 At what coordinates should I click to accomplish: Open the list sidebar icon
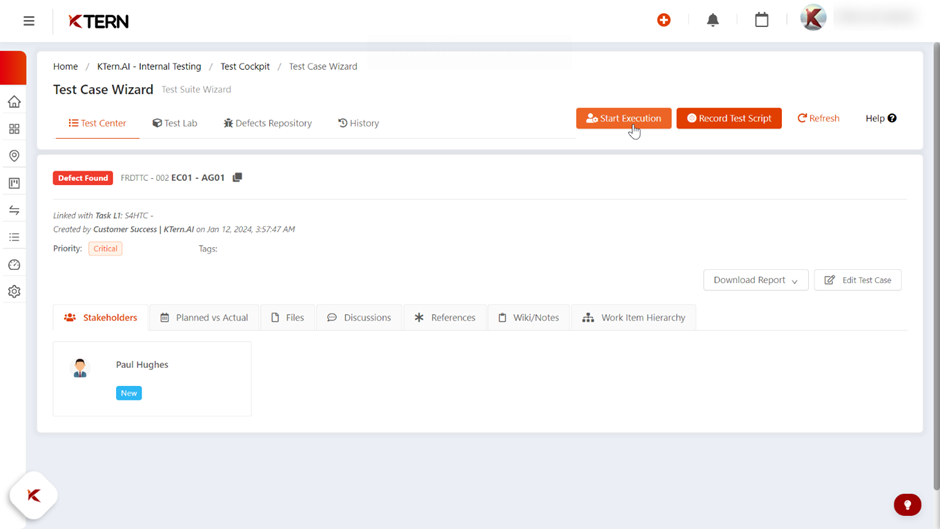[x=14, y=238]
